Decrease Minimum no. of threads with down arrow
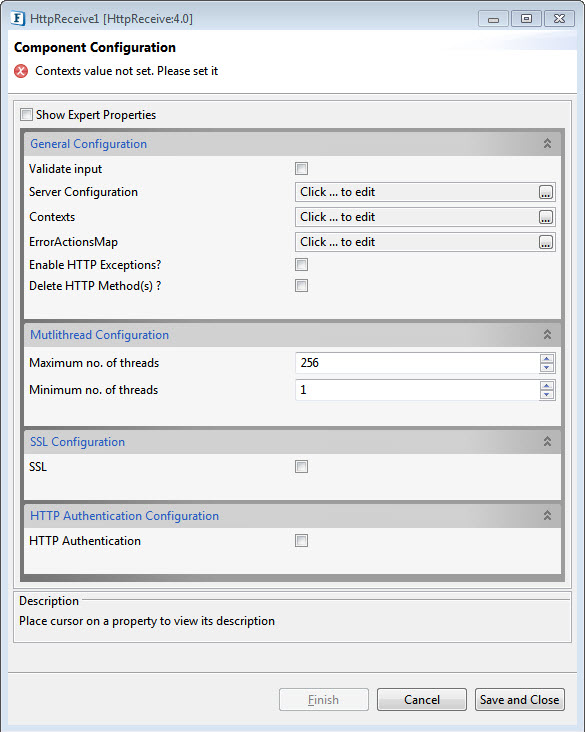 547,395
